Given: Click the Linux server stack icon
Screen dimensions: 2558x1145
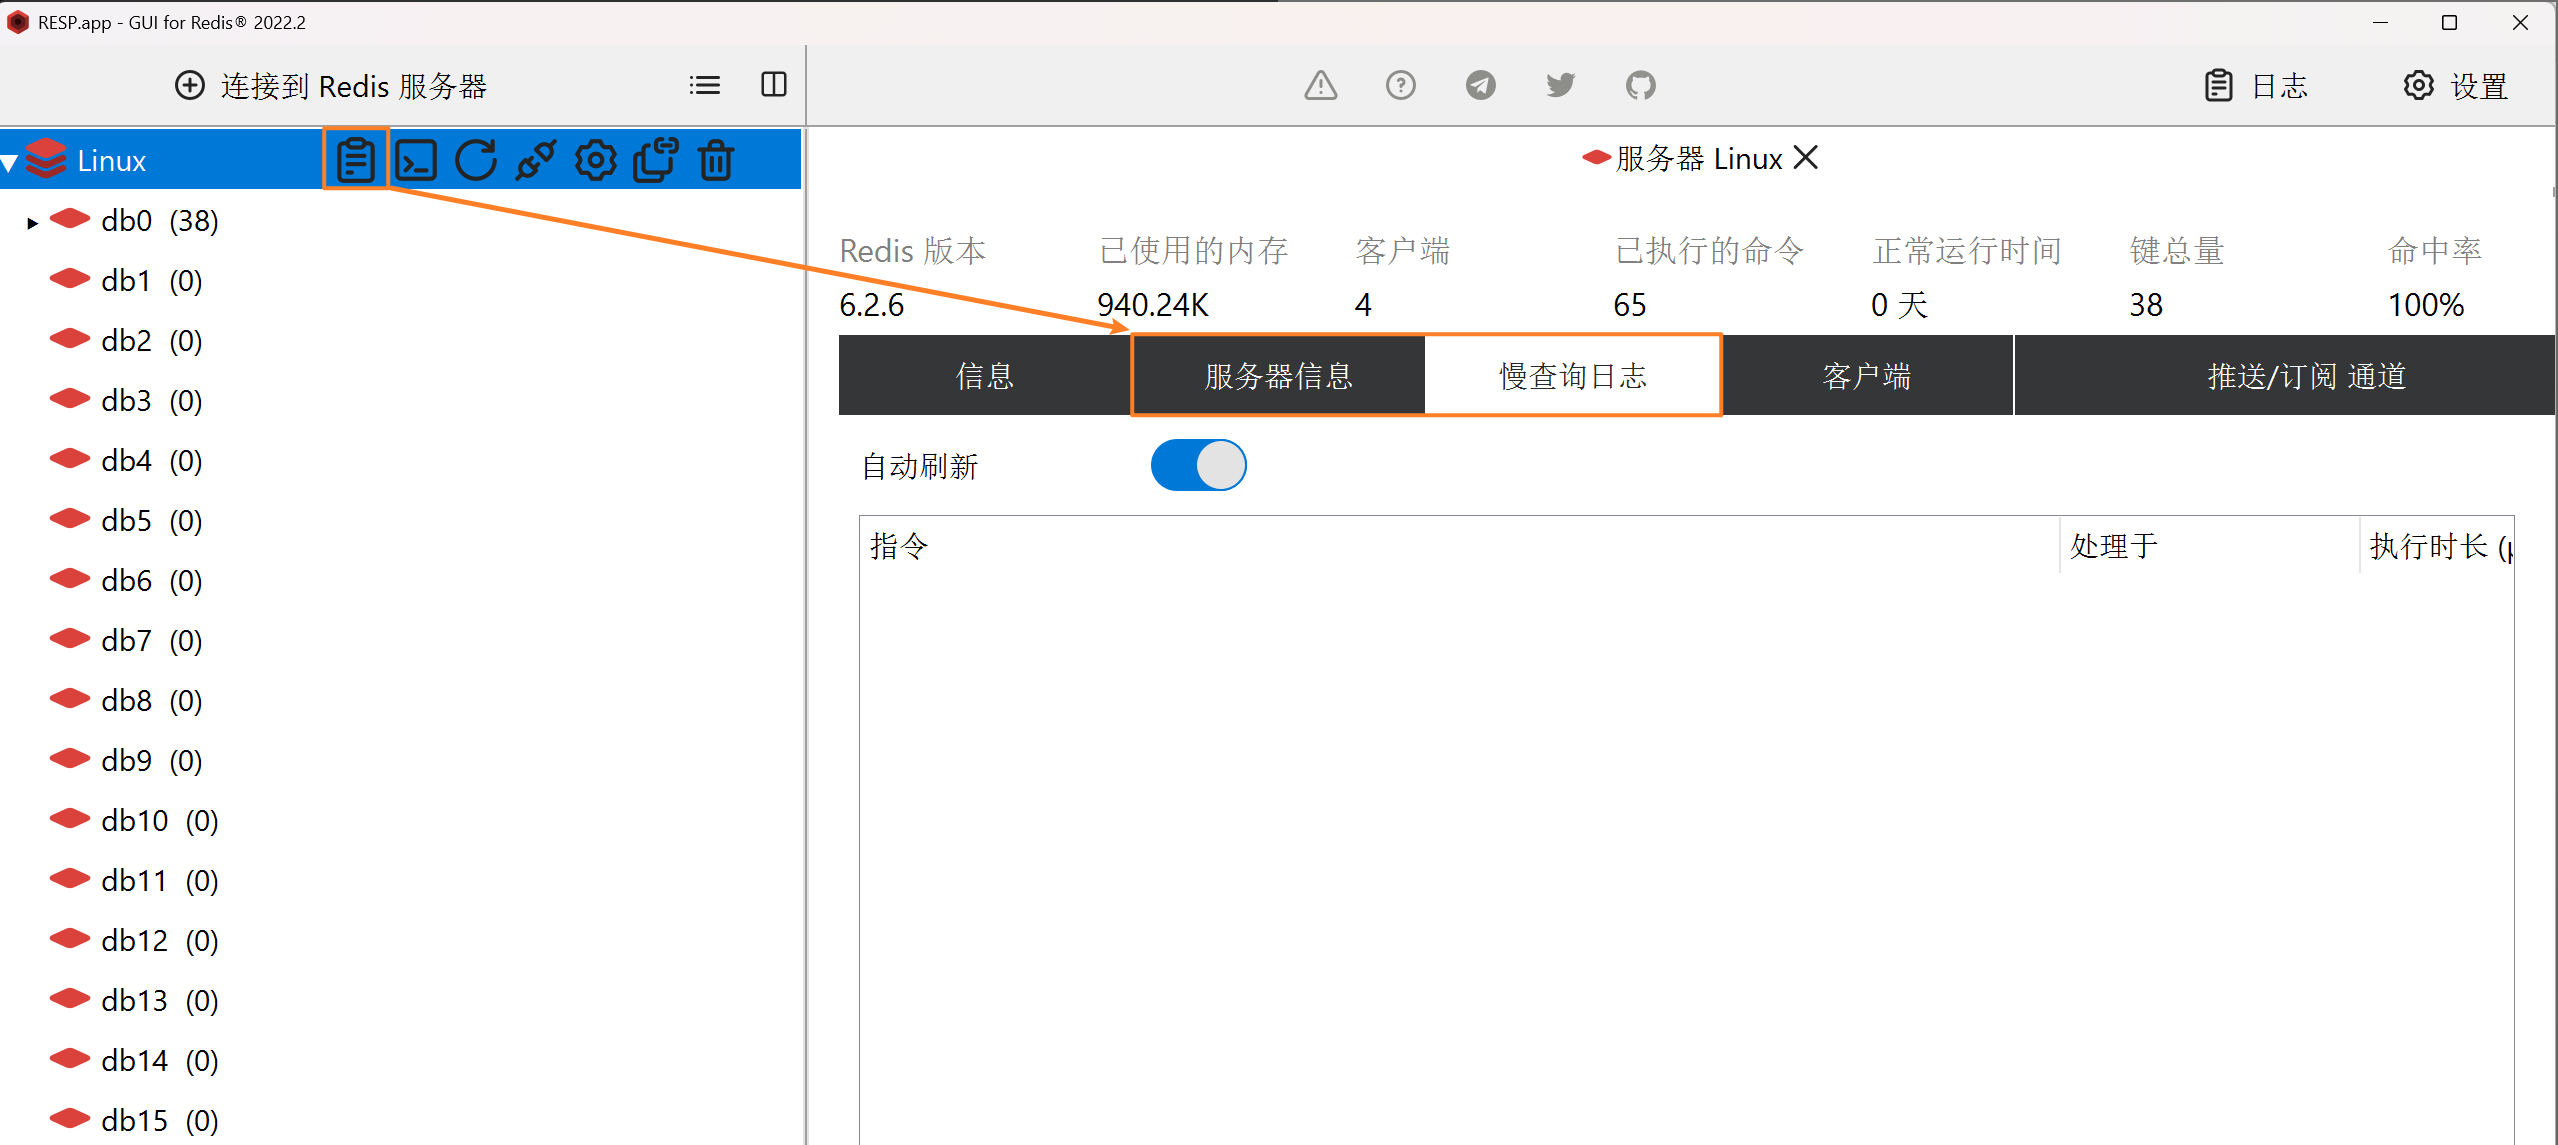Looking at the screenshot, I should [x=46, y=159].
